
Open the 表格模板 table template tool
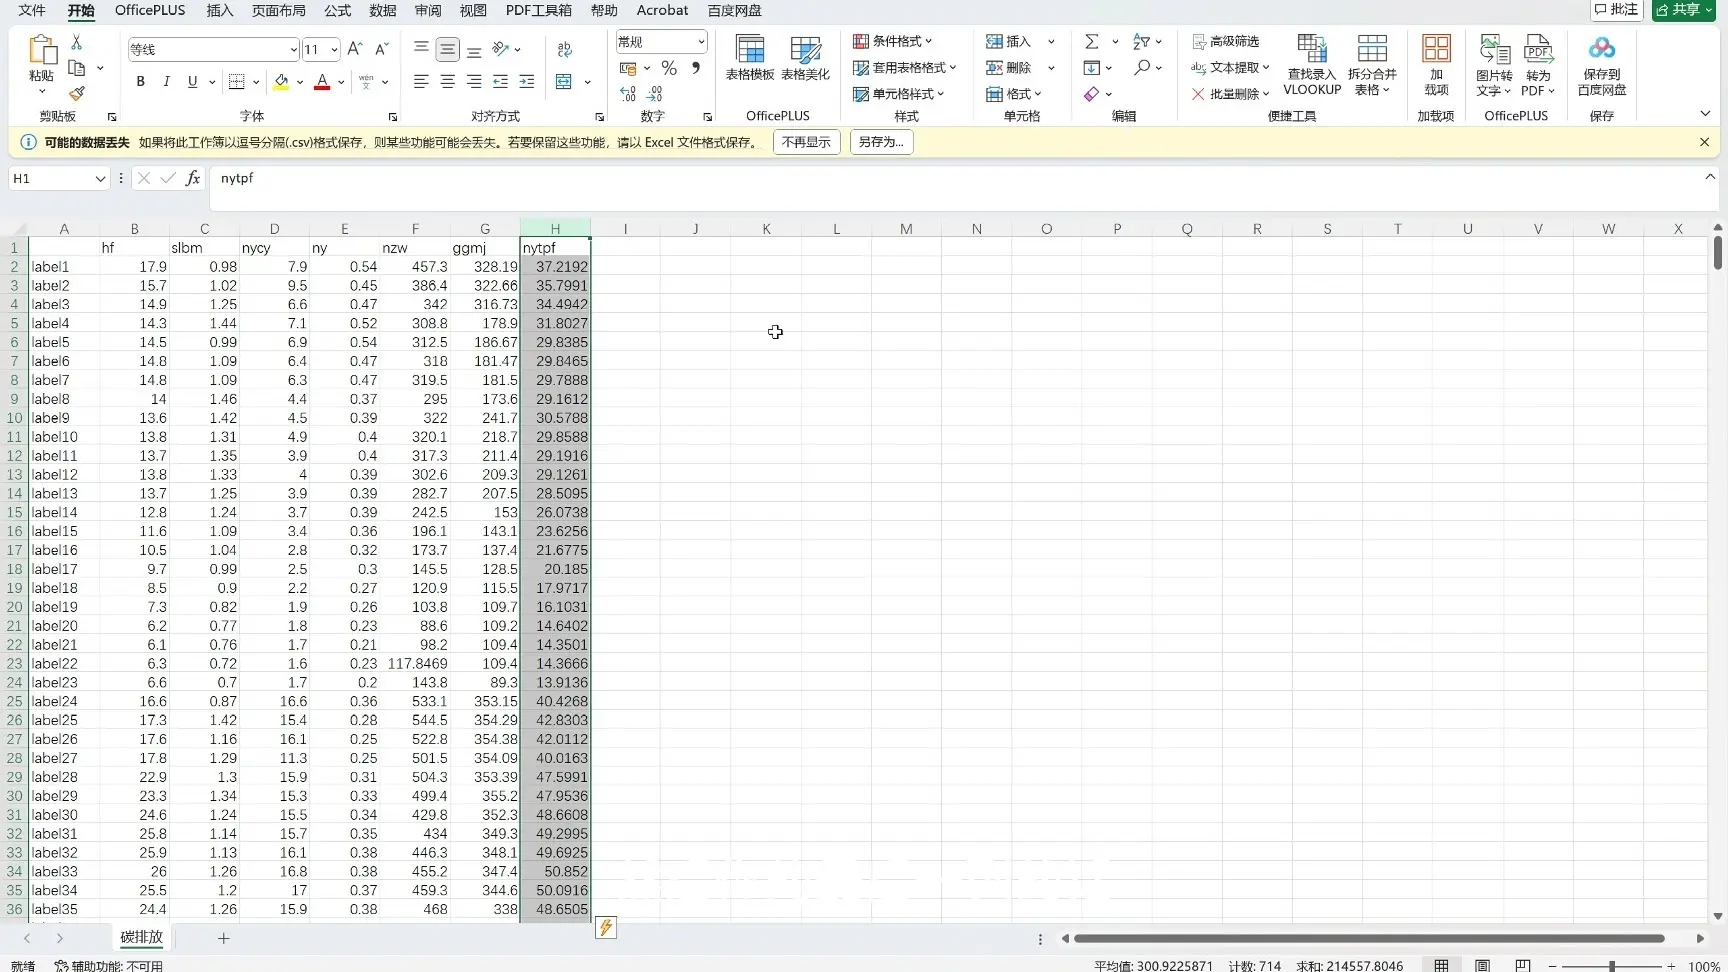coord(750,58)
